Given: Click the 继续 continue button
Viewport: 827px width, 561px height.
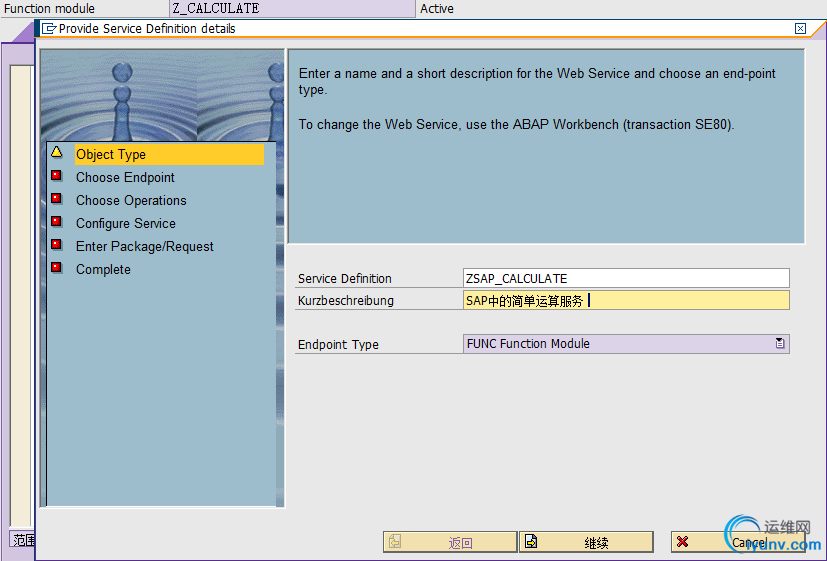Looking at the screenshot, I should [x=586, y=542].
